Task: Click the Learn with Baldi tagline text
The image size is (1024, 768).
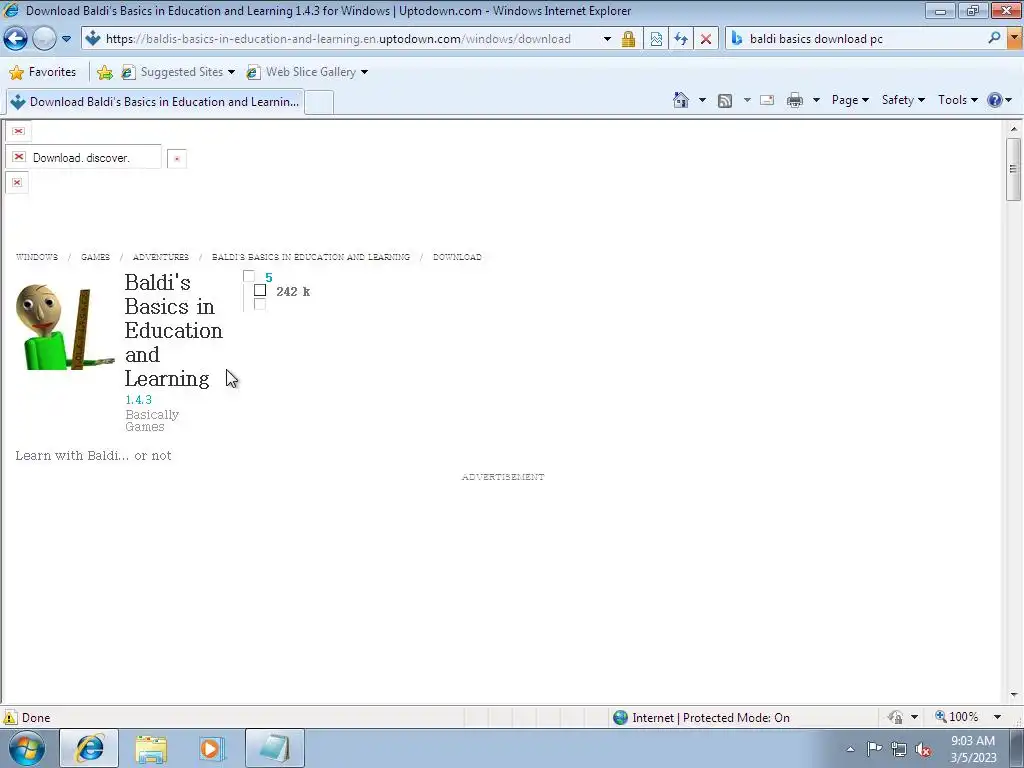Action: coord(93,456)
